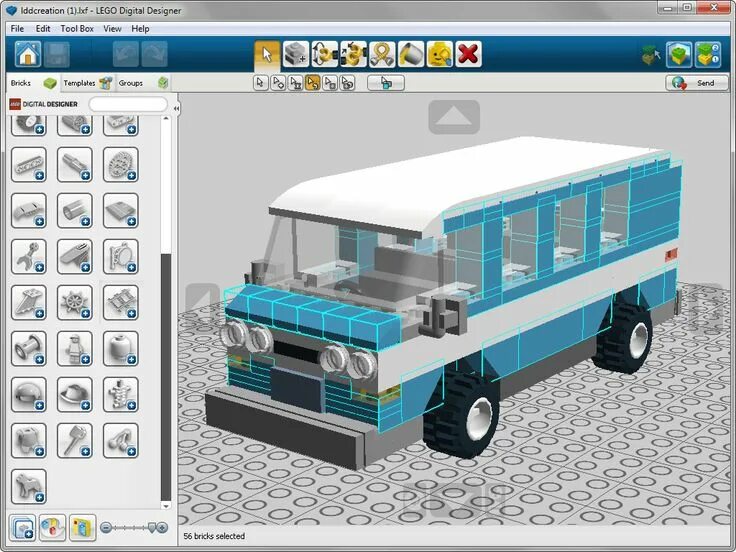The width and height of the screenshot is (736, 552).
Task: Select the Paint bucket tool
Action: (x=411, y=54)
